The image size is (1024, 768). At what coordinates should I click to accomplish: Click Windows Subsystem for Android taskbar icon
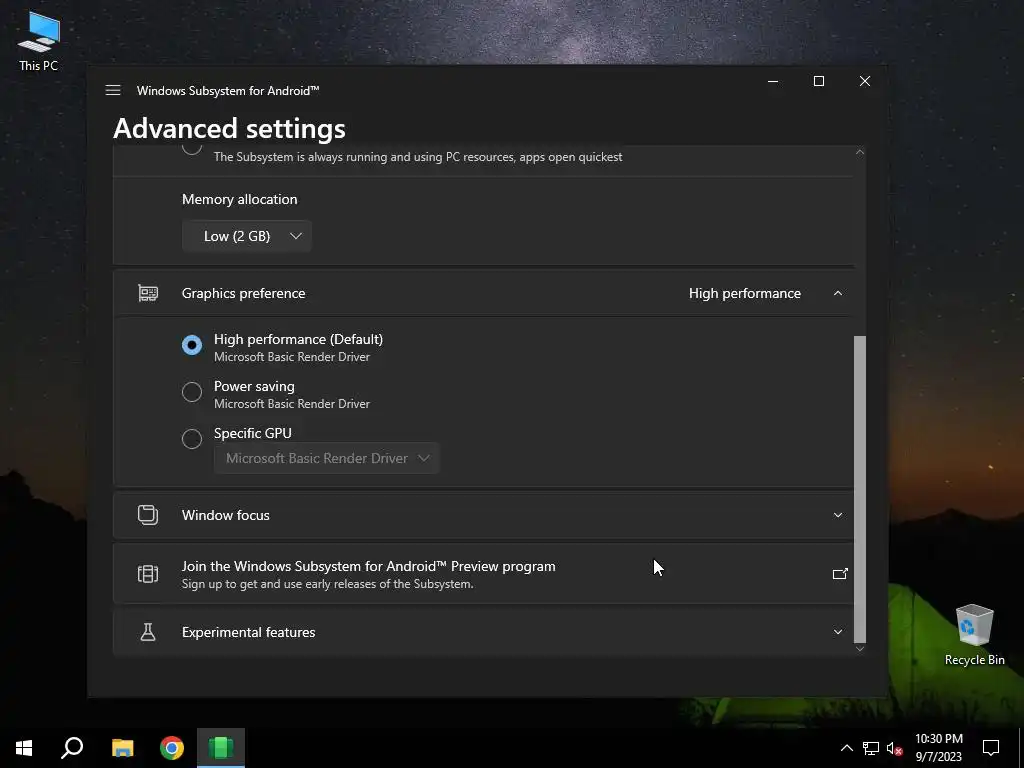tap(221, 748)
